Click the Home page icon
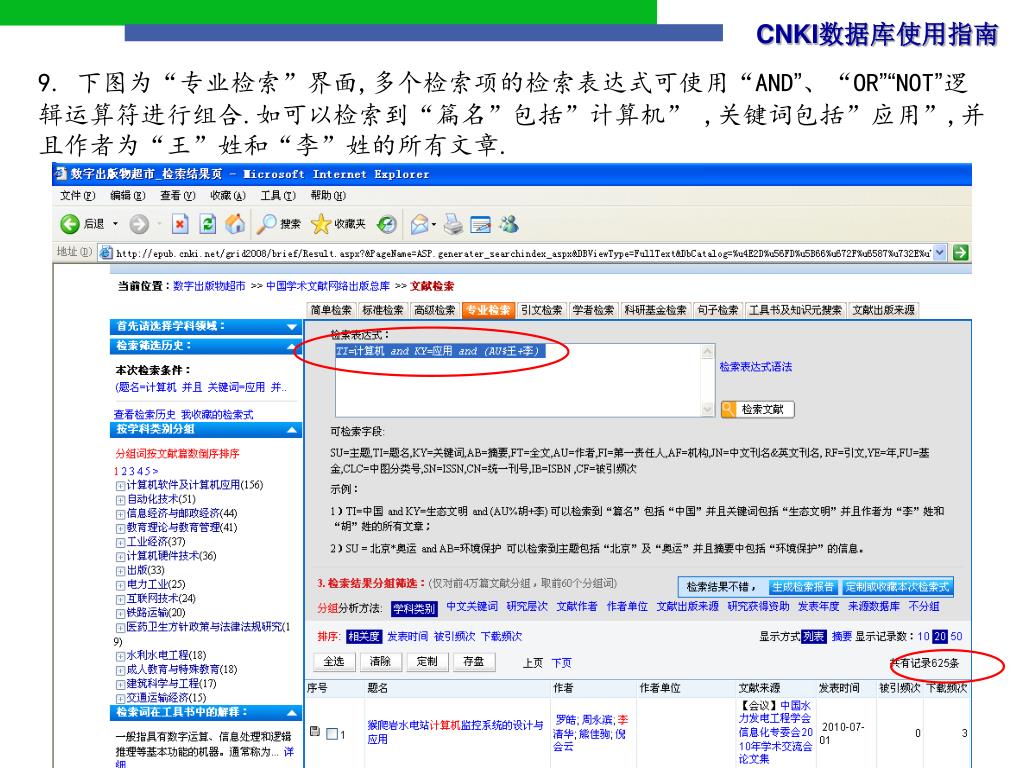This screenshot has height=768, width=1024. tap(235, 224)
